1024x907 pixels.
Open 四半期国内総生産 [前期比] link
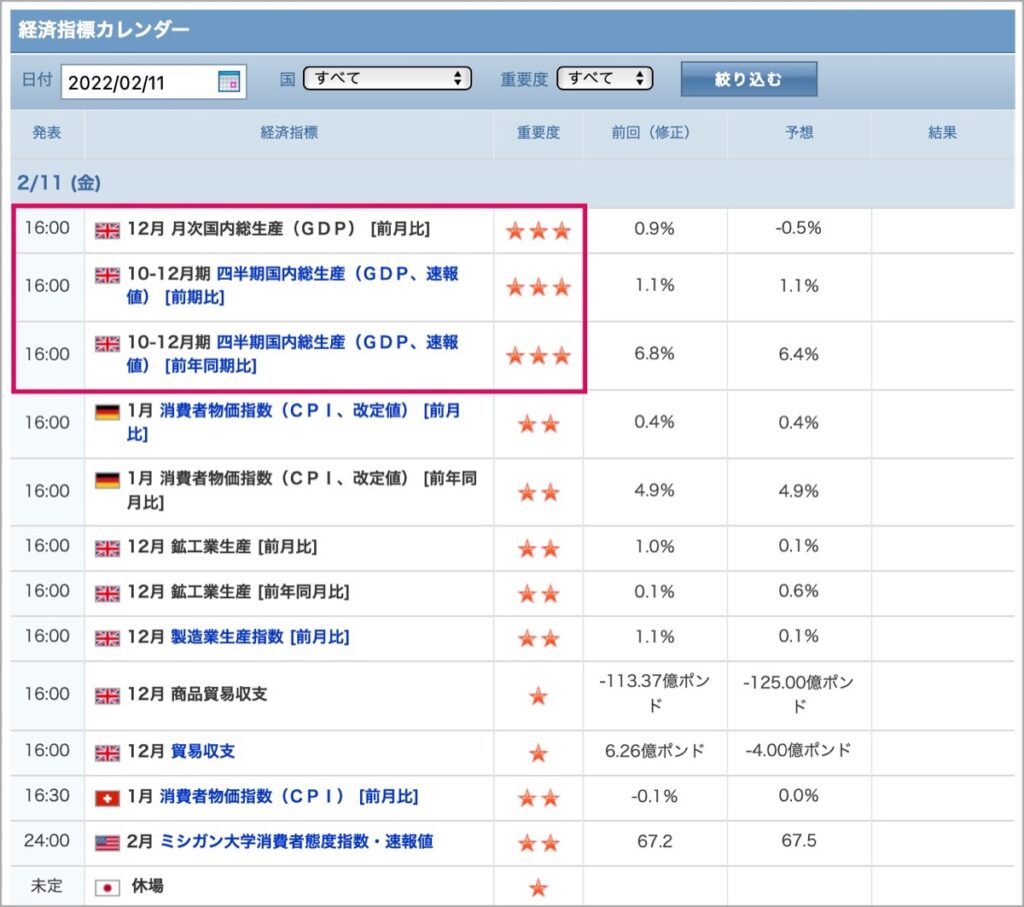[x=293, y=285]
